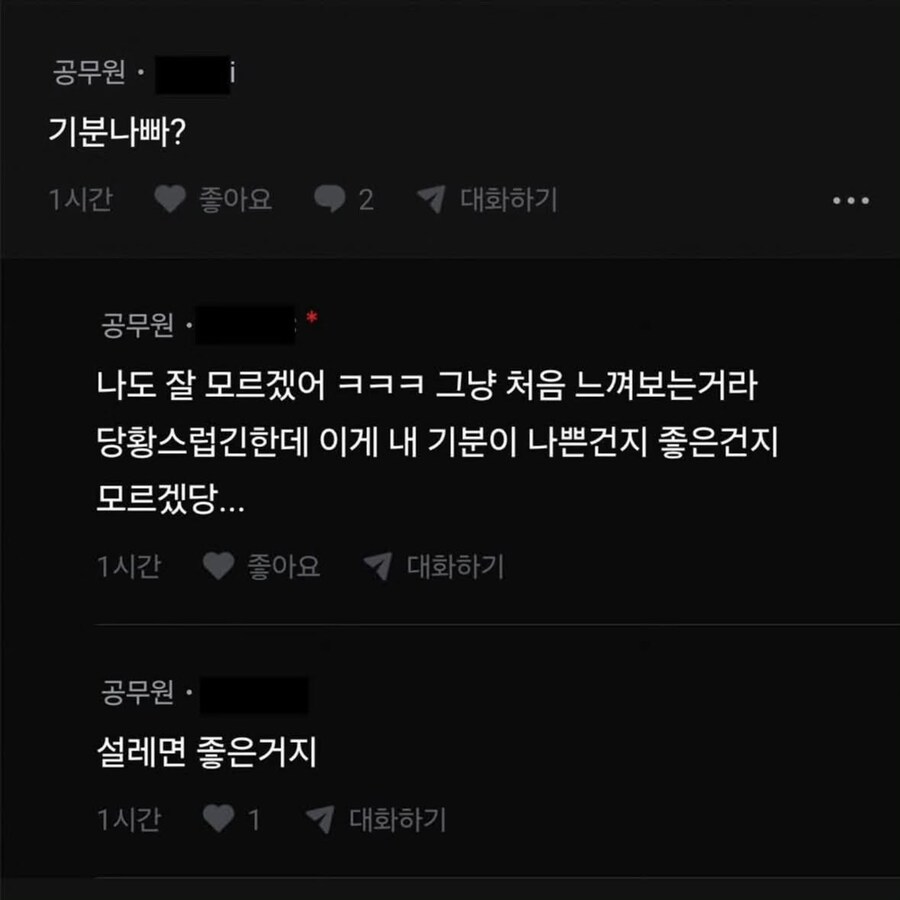The width and height of the screenshot is (900, 900).
Task: Click the heart icon under '나도 잘 모르겠어' reply
Action: click(x=219, y=566)
